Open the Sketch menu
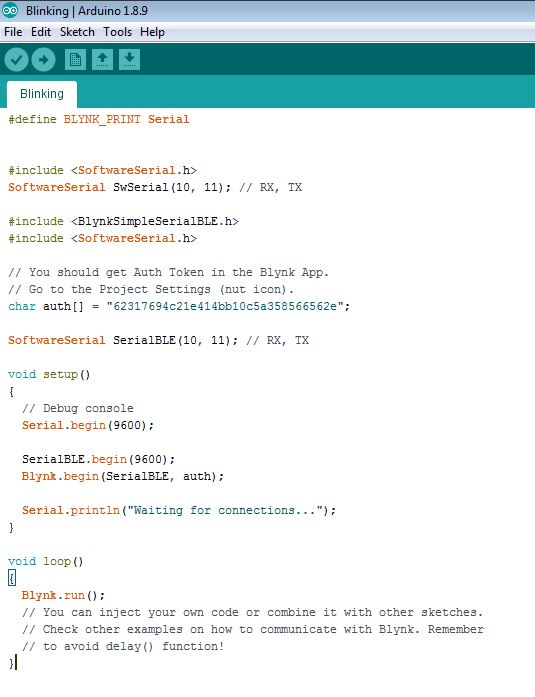 (77, 32)
